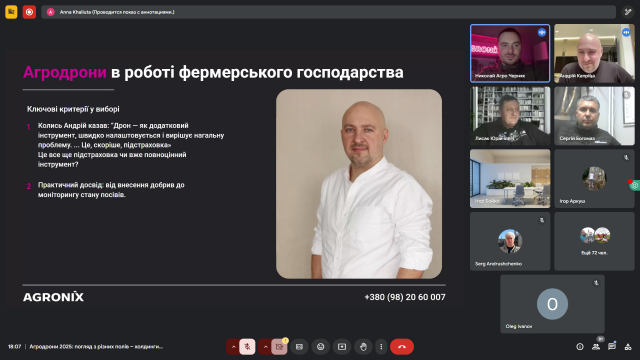
Task: Click the AGRONIX logo on slide
Action: 53,297
